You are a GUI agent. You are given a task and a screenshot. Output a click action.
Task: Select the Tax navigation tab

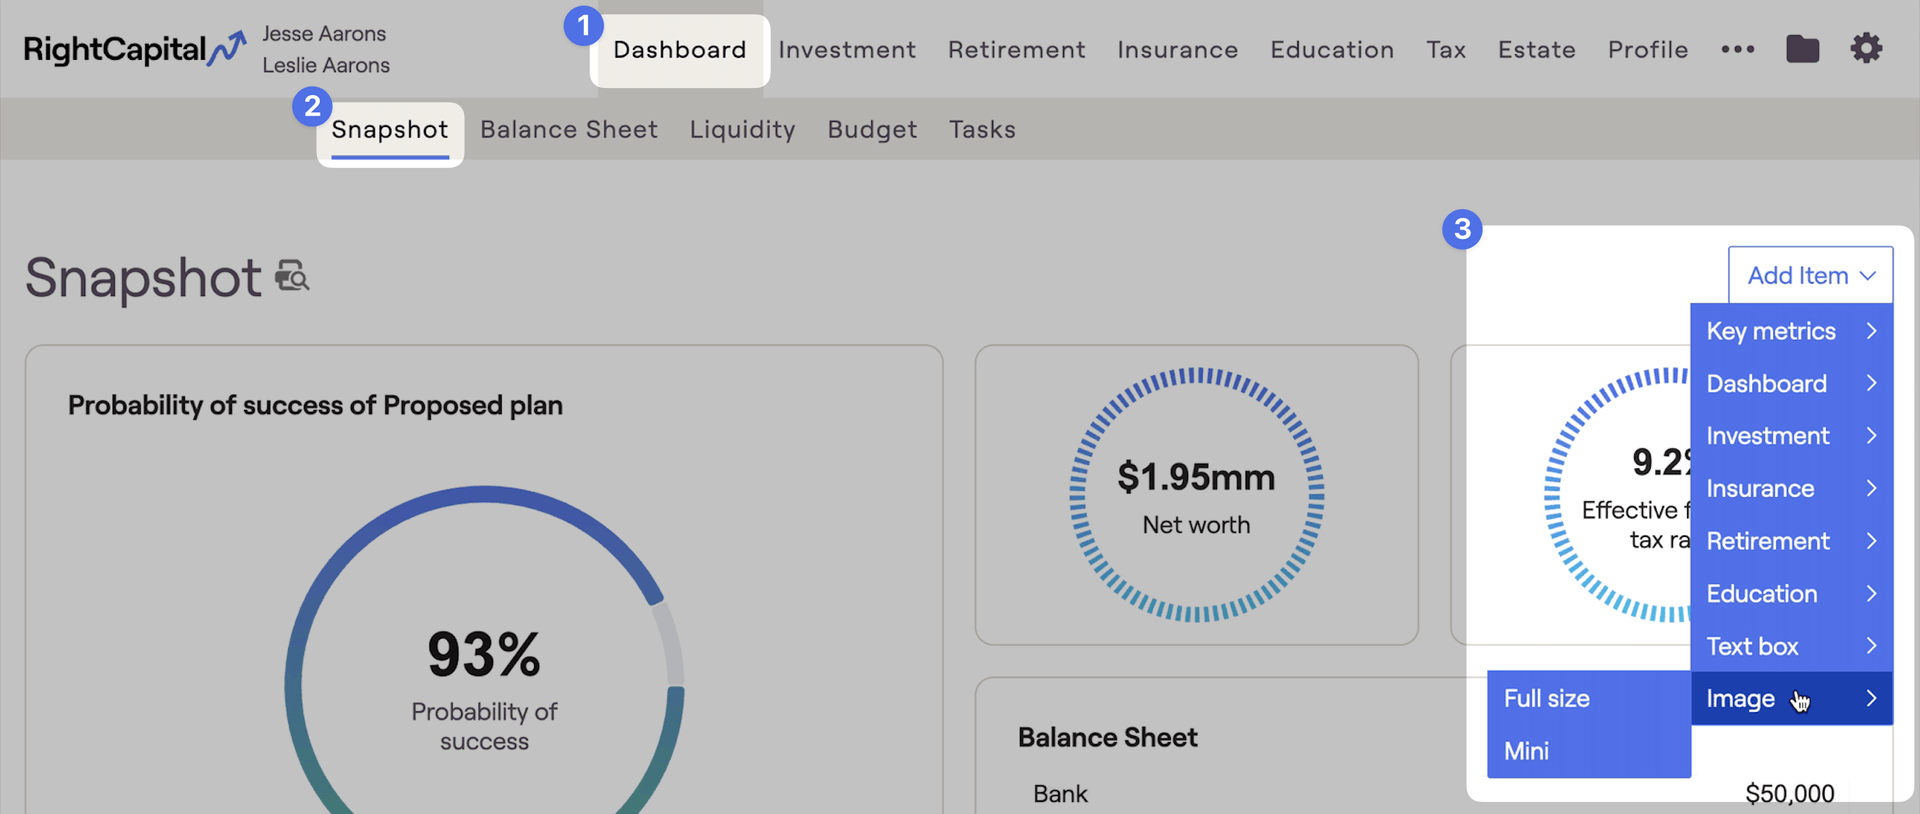tap(1446, 50)
